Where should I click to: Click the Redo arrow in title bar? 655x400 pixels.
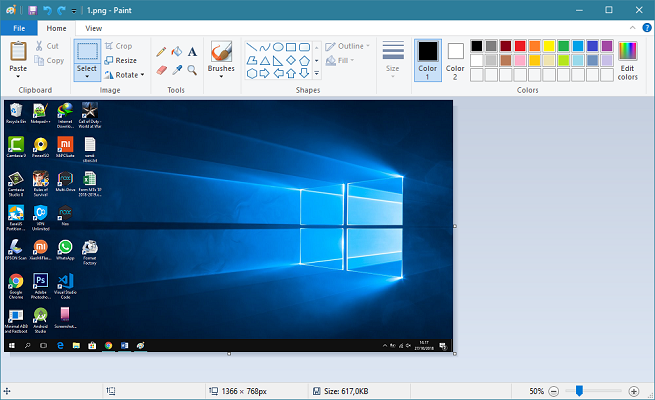61,10
